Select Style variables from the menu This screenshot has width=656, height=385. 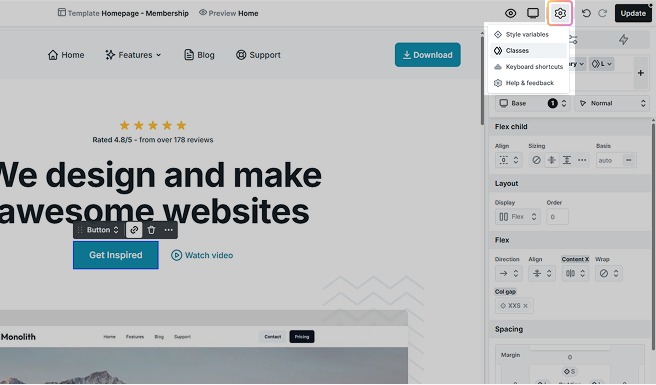[528, 34]
